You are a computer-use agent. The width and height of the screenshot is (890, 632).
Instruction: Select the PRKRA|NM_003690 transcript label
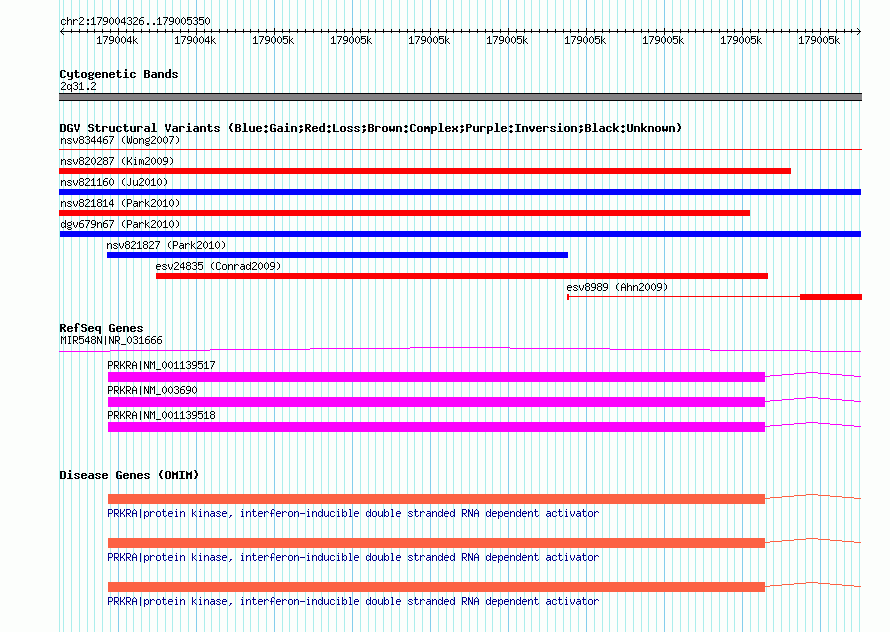click(x=152, y=390)
